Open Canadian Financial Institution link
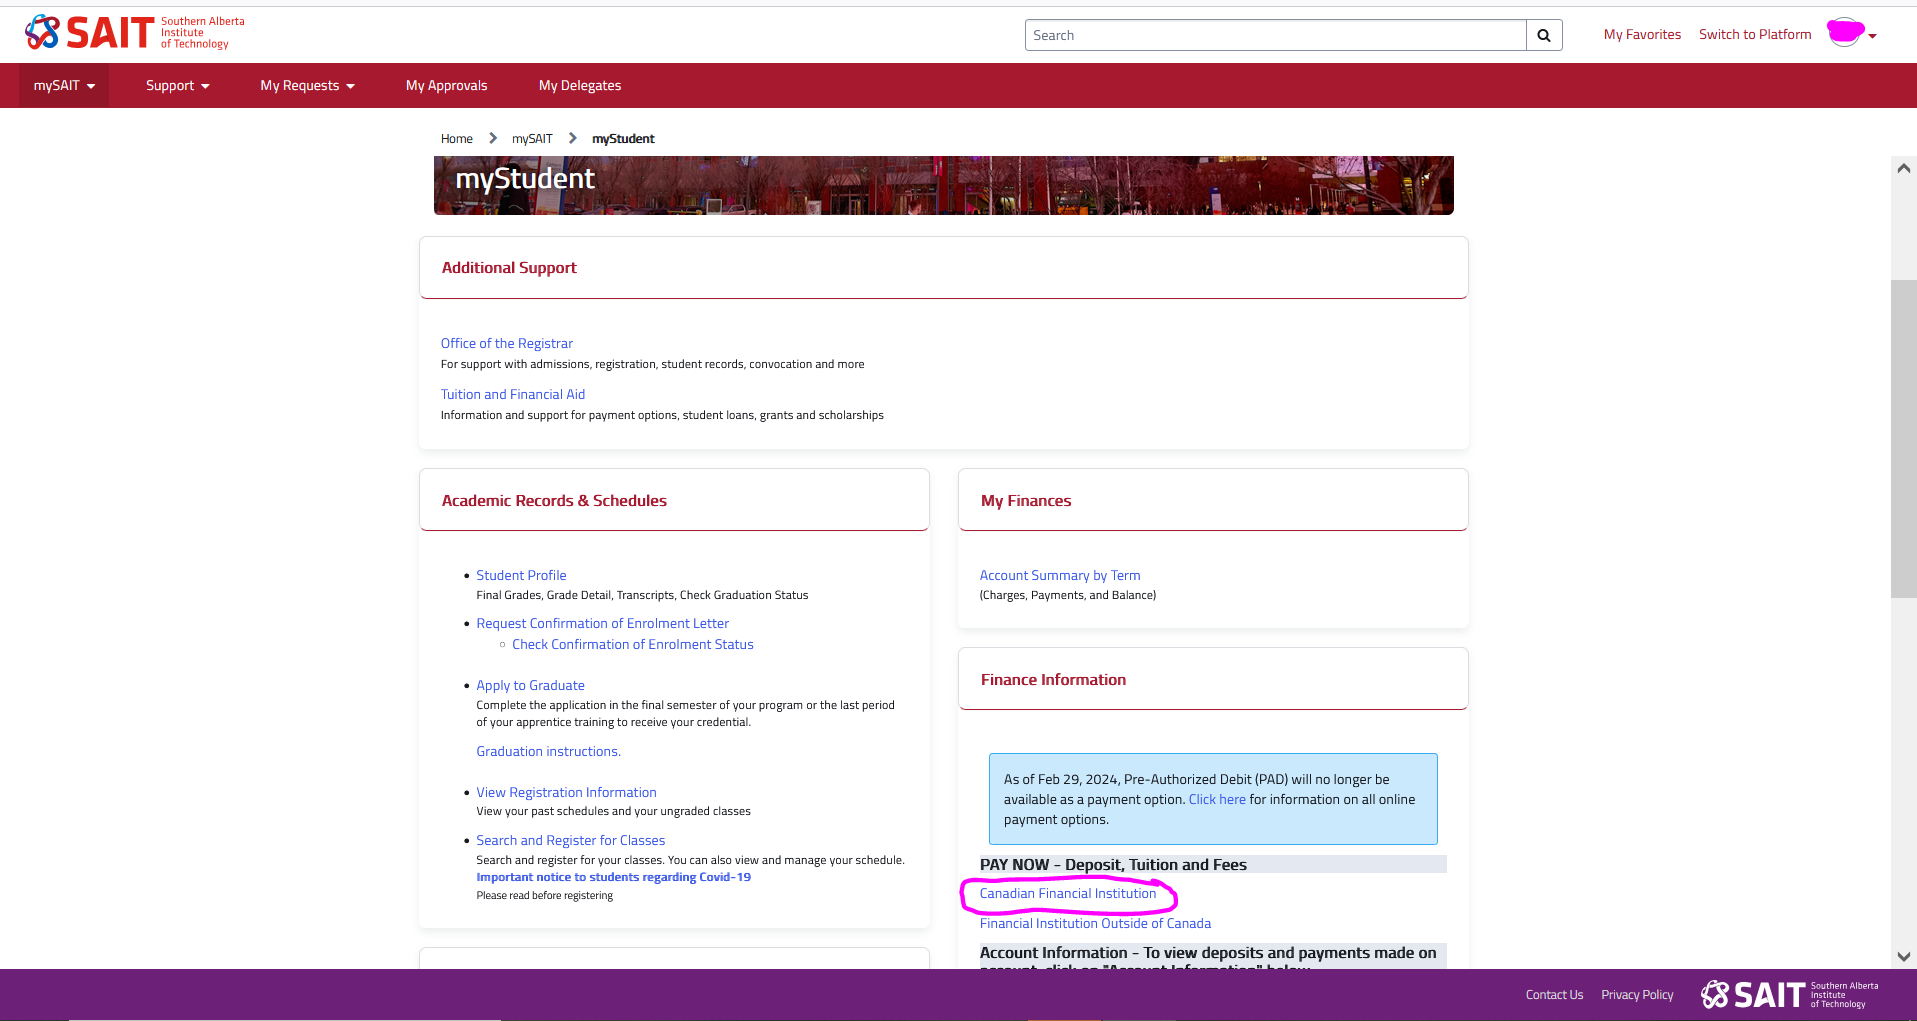Image resolution: width=1917 pixels, height=1021 pixels. (1068, 893)
